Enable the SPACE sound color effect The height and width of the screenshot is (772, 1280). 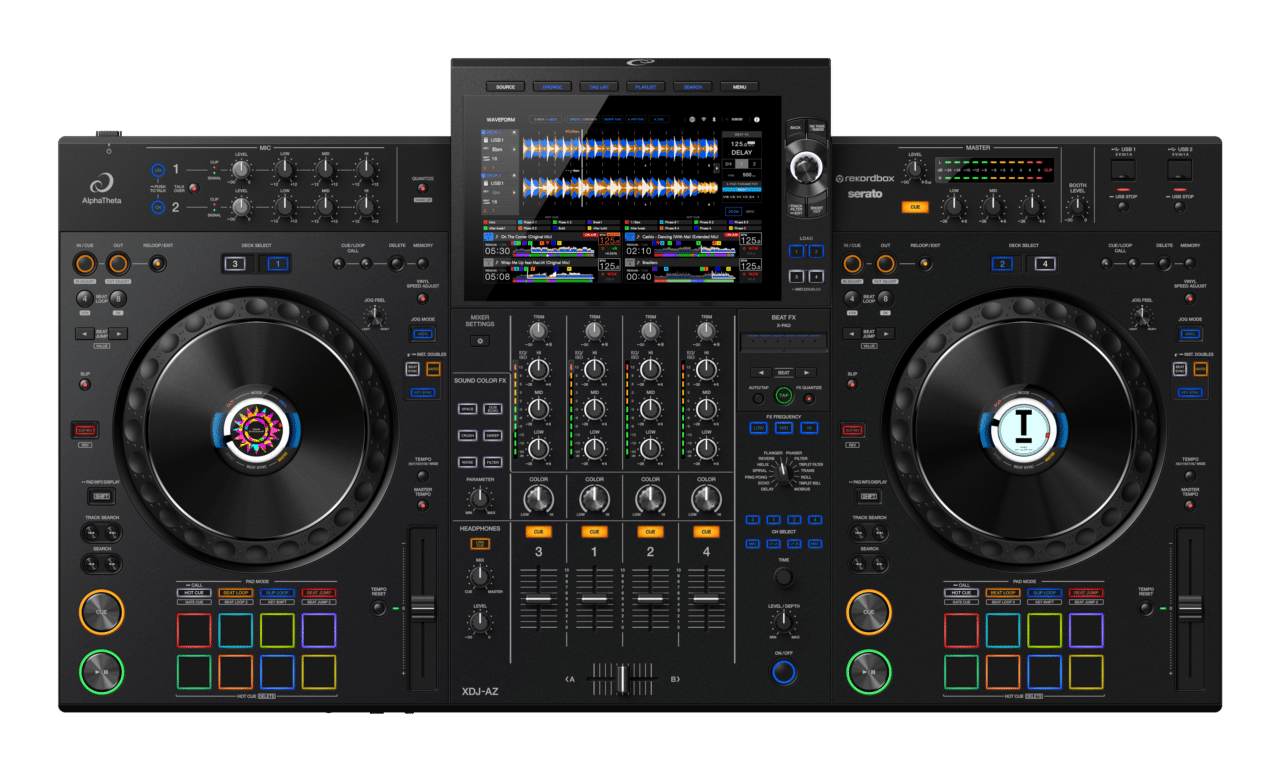pyautogui.click(x=468, y=409)
